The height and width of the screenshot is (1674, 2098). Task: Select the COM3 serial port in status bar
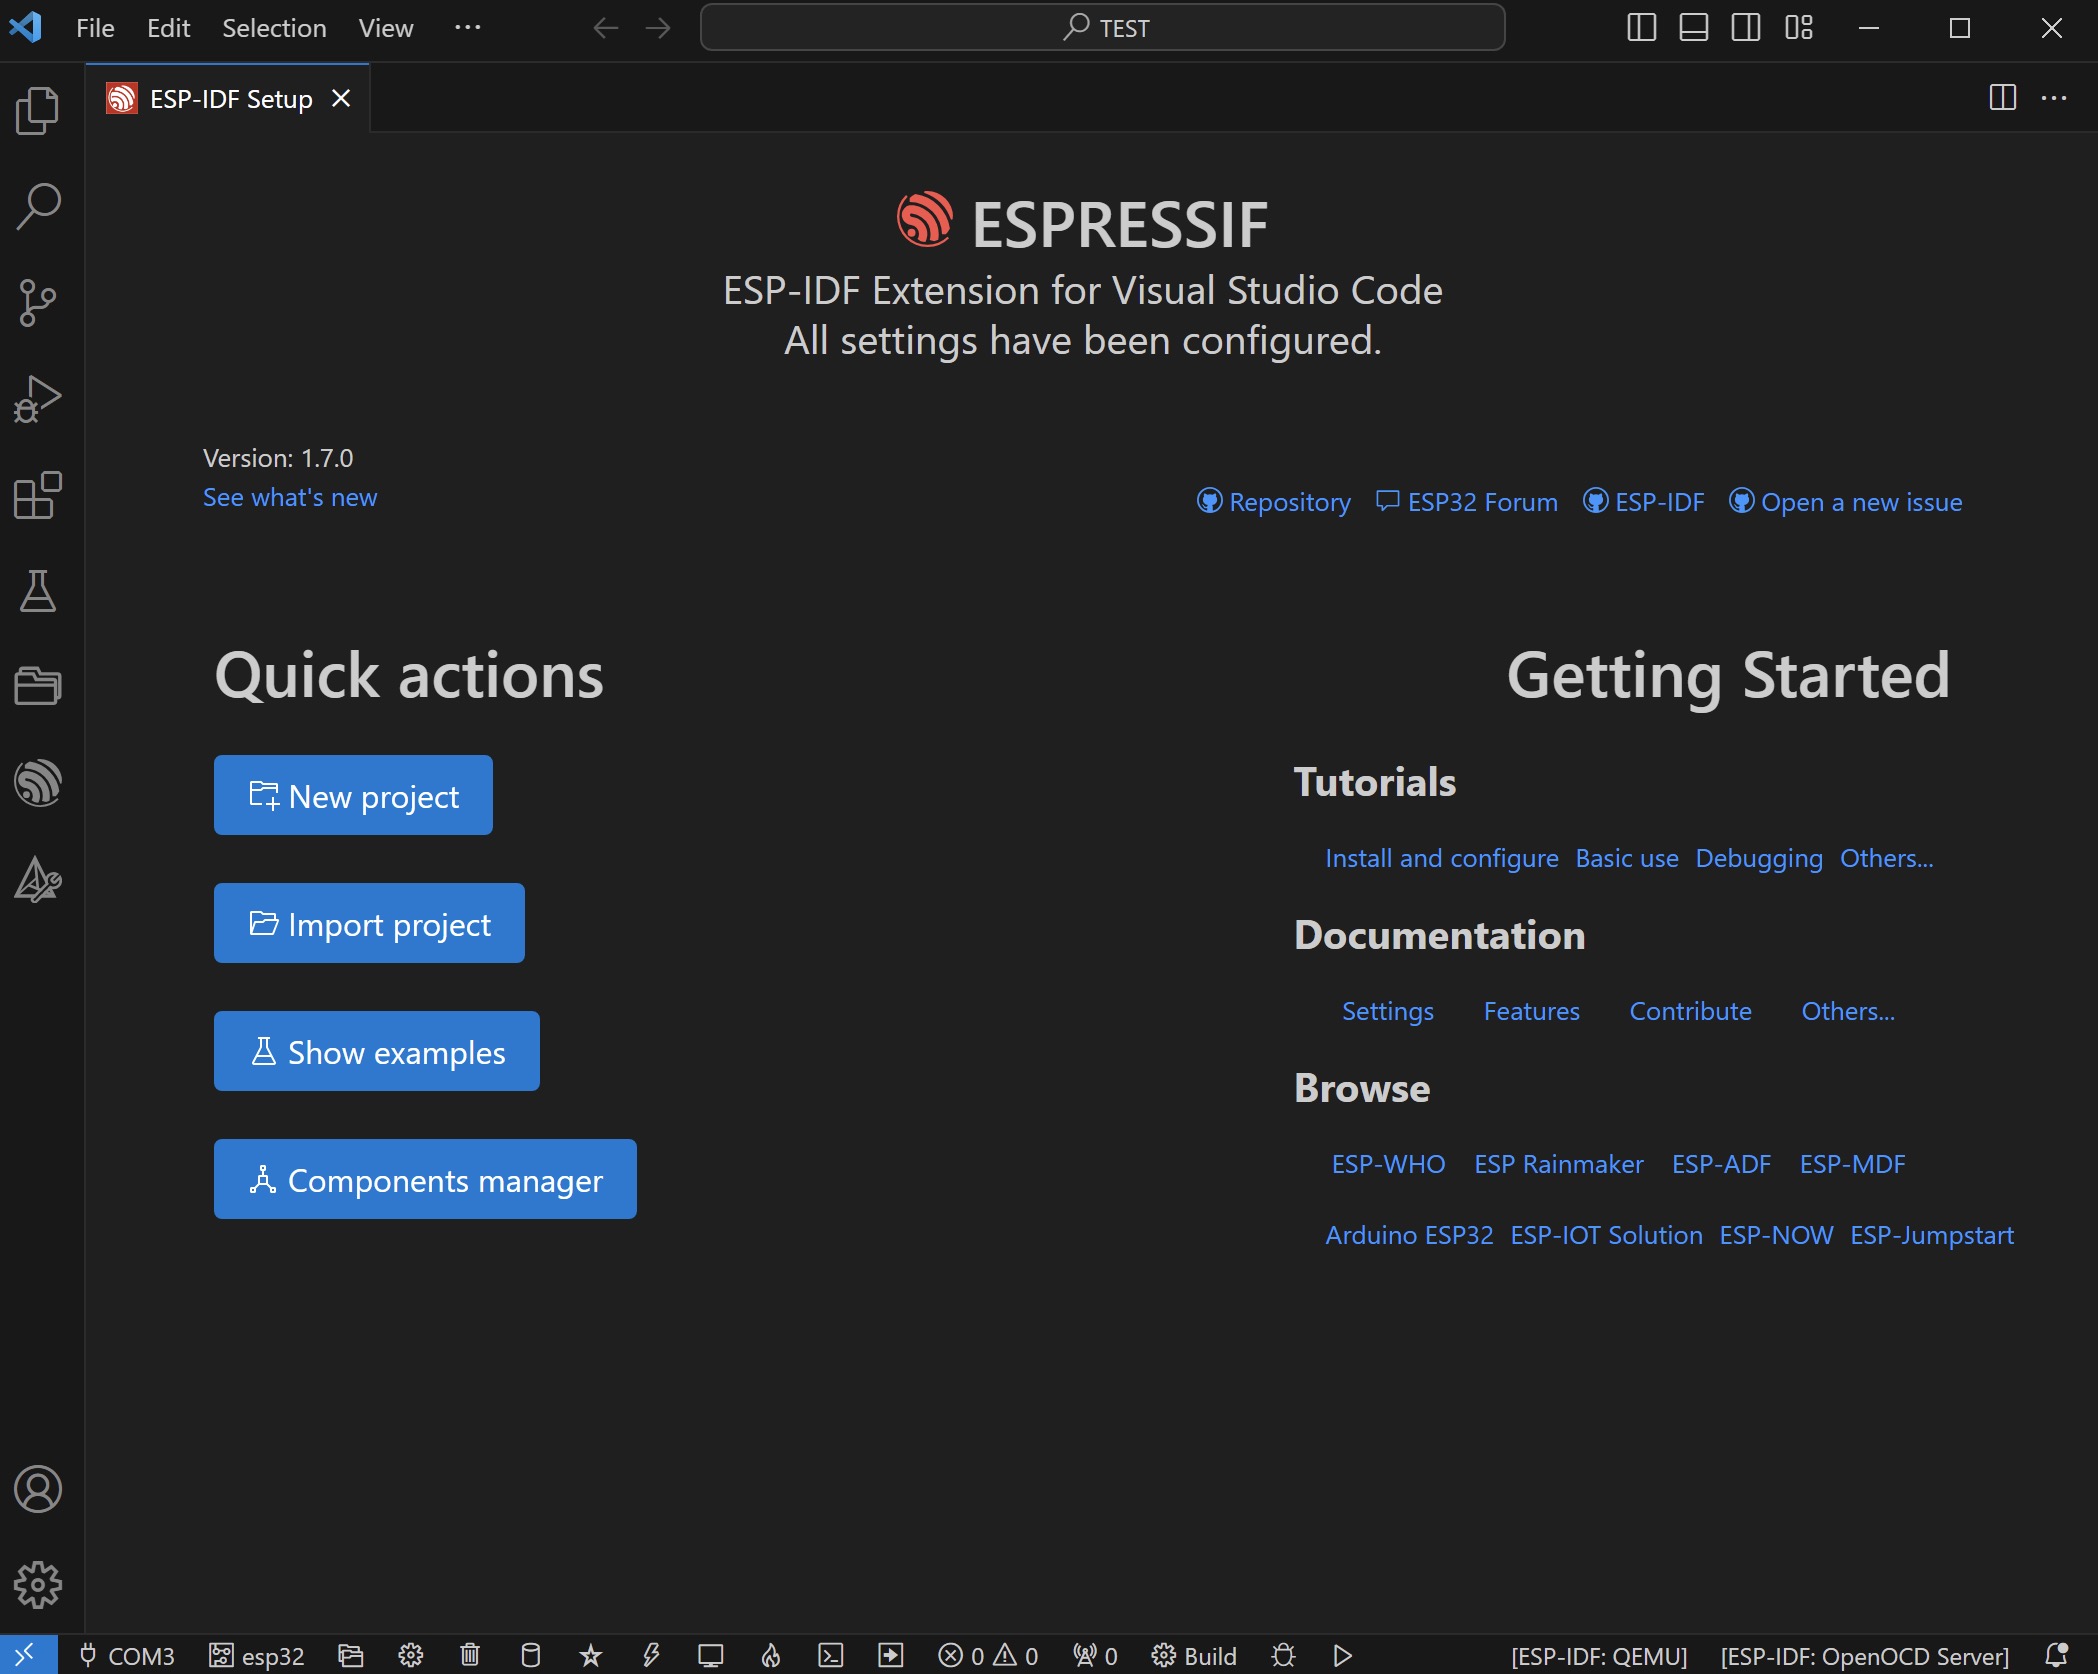(x=127, y=1656)
